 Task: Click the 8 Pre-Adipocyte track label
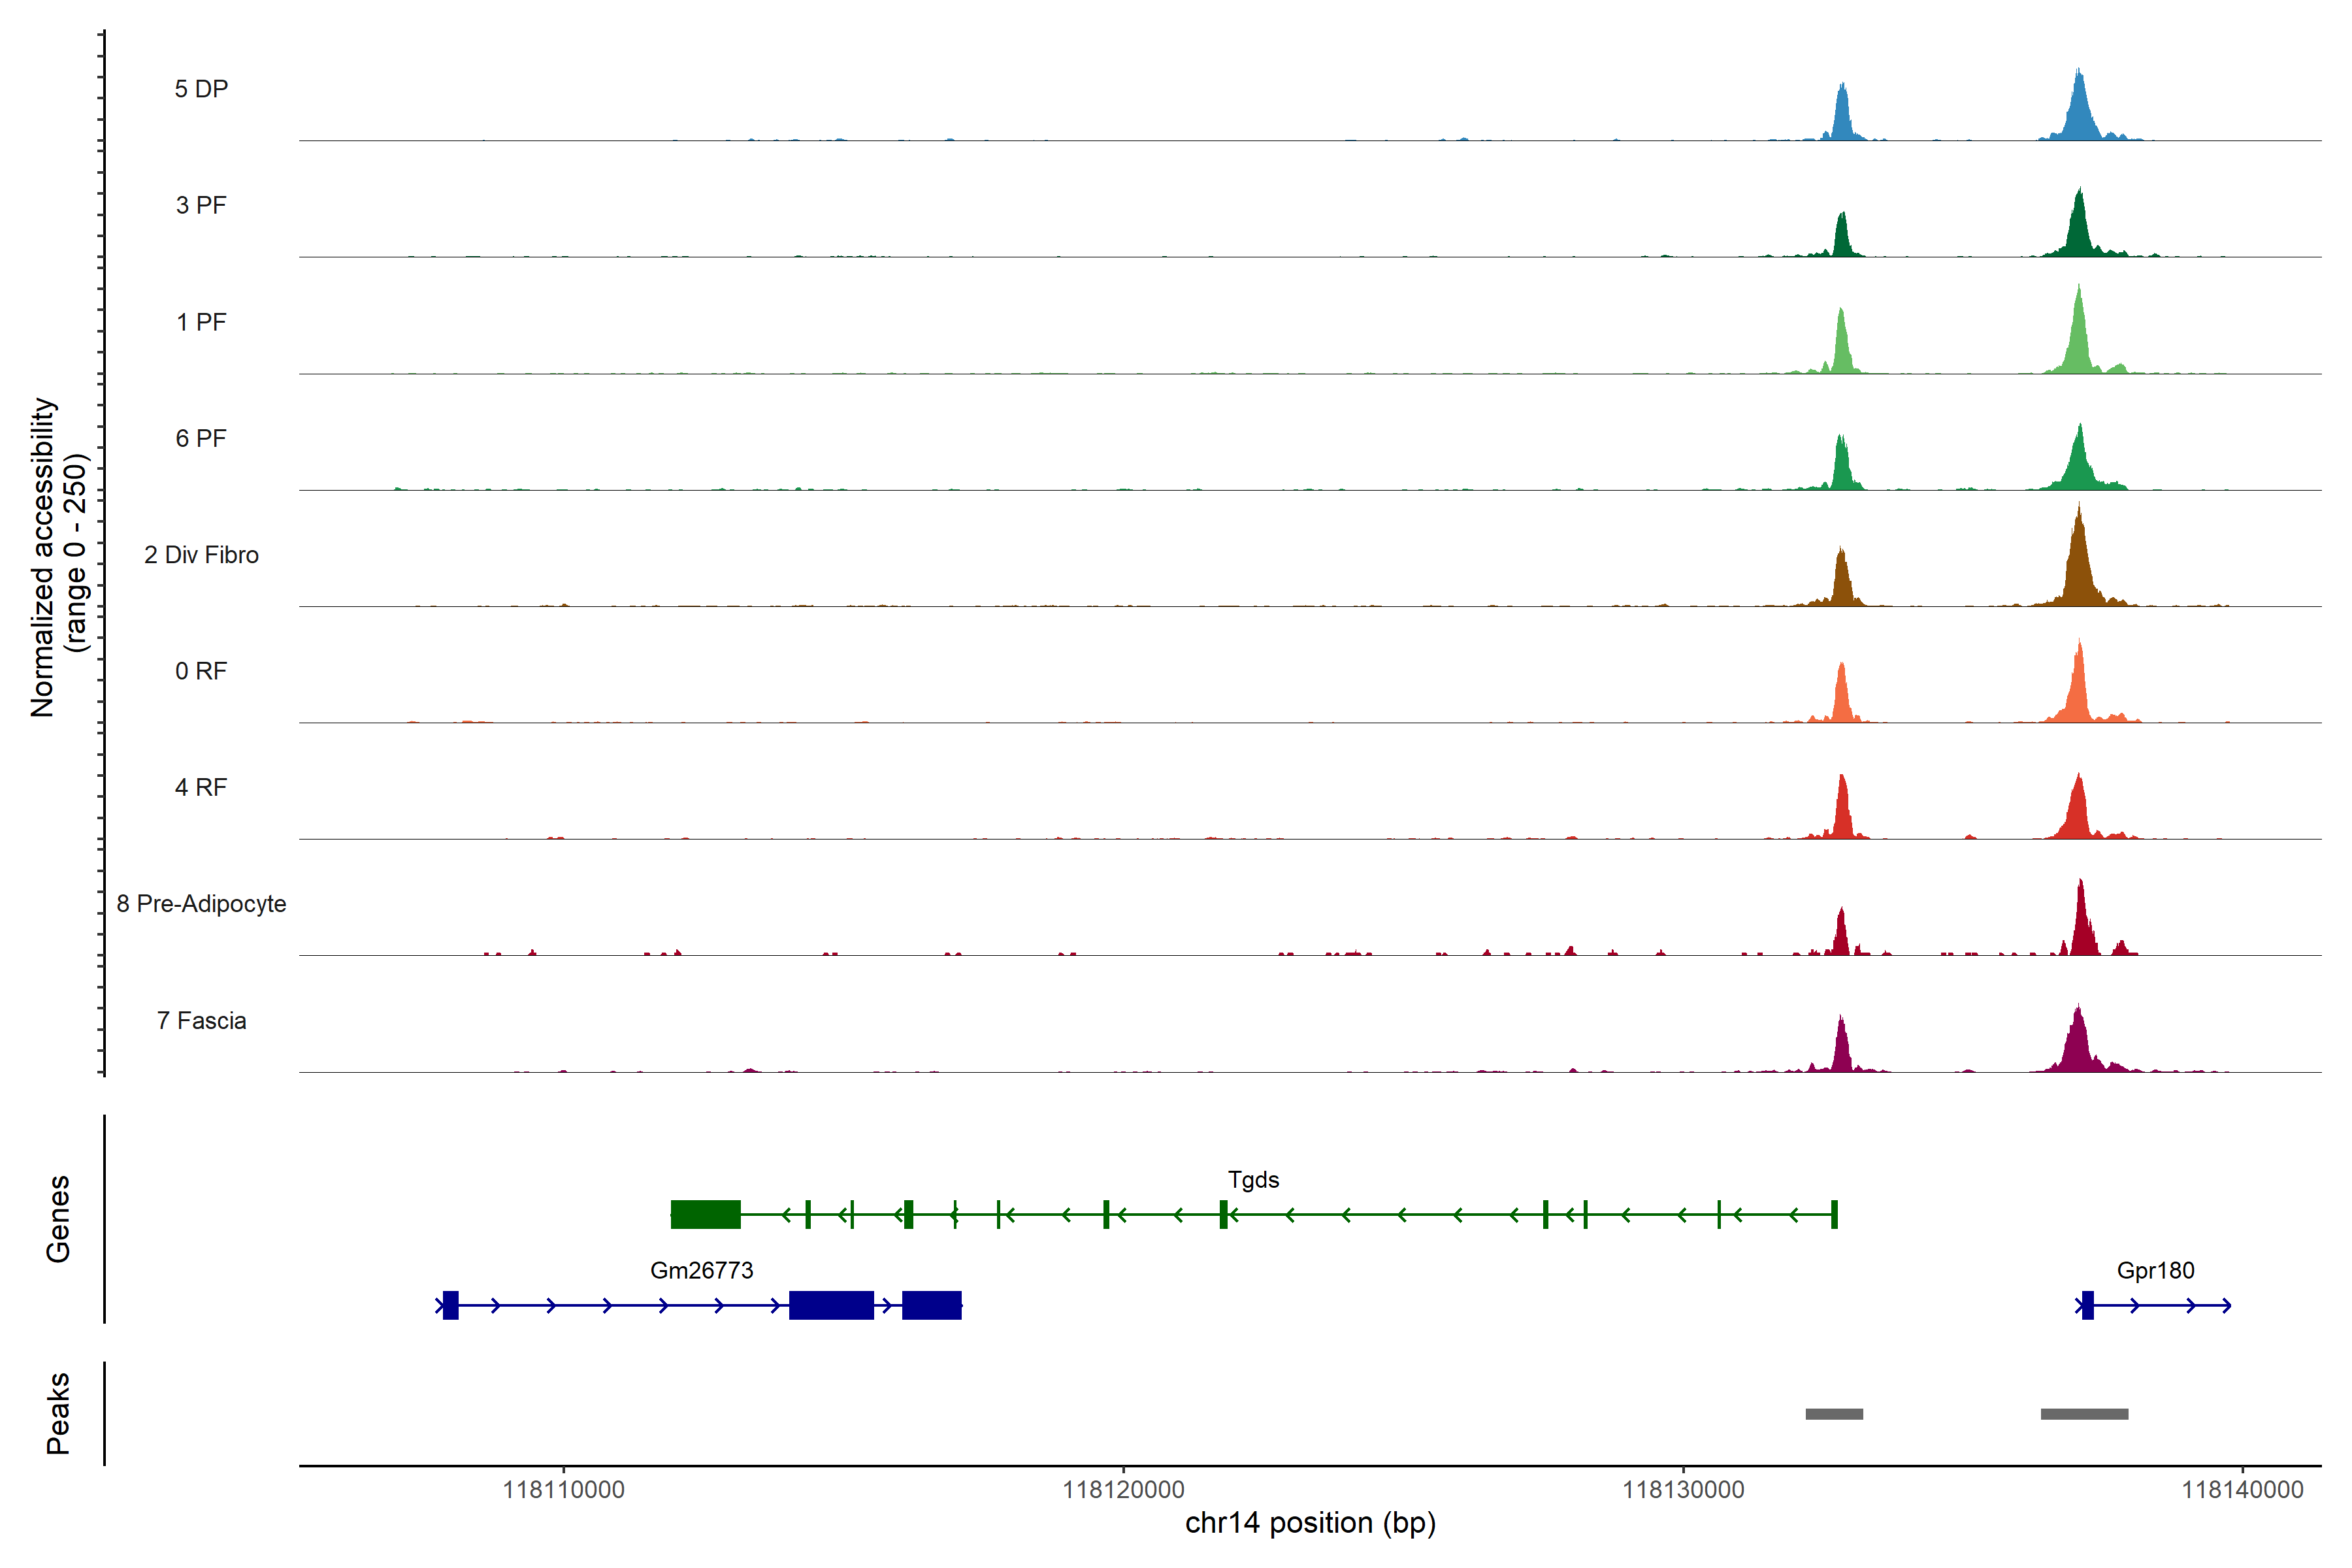point(201,904)
